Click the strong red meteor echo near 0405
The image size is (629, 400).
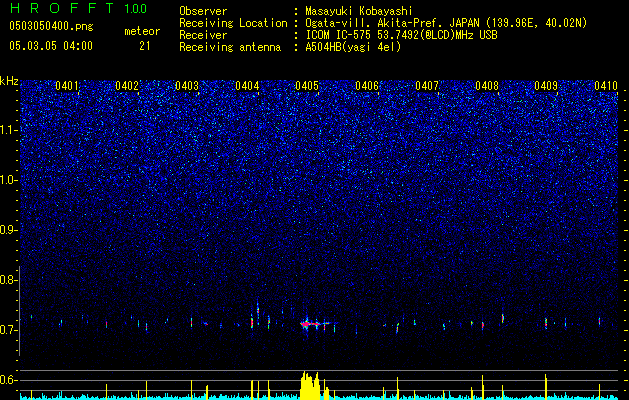click(x=310, y=323)
